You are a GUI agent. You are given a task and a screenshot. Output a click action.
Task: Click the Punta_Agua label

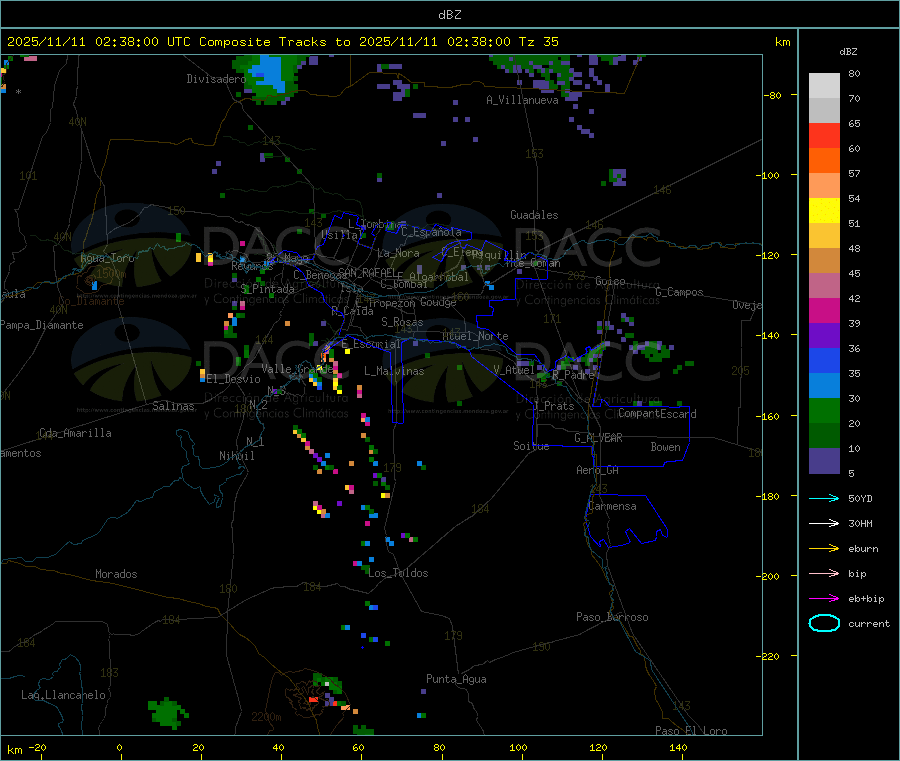(x=456, y=679)
